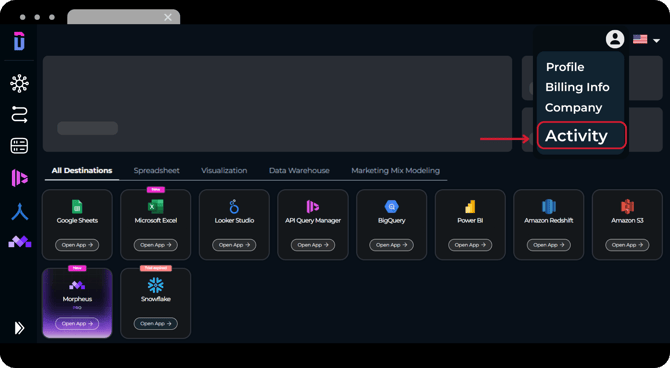670x368 pixels.
Task: Click the Amazon S3 icon
Action: coord(627,207)
